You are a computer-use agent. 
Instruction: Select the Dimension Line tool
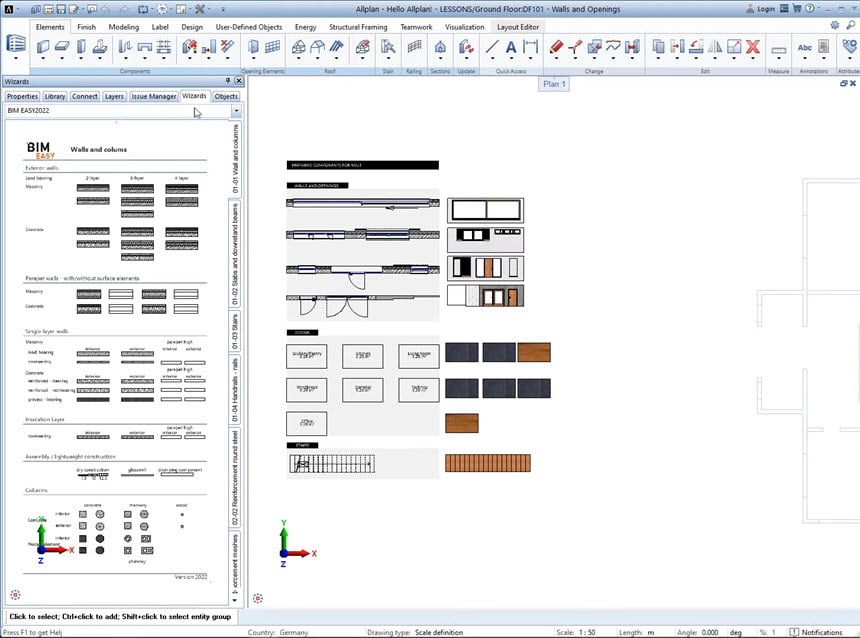tap(530, 47)
